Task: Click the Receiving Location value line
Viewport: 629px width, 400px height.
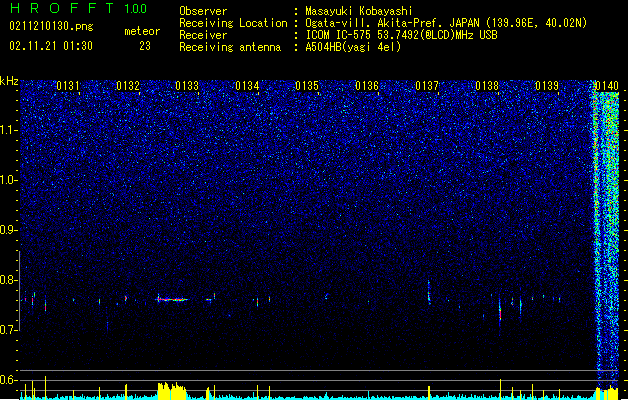Action: [x=446, y=23]
